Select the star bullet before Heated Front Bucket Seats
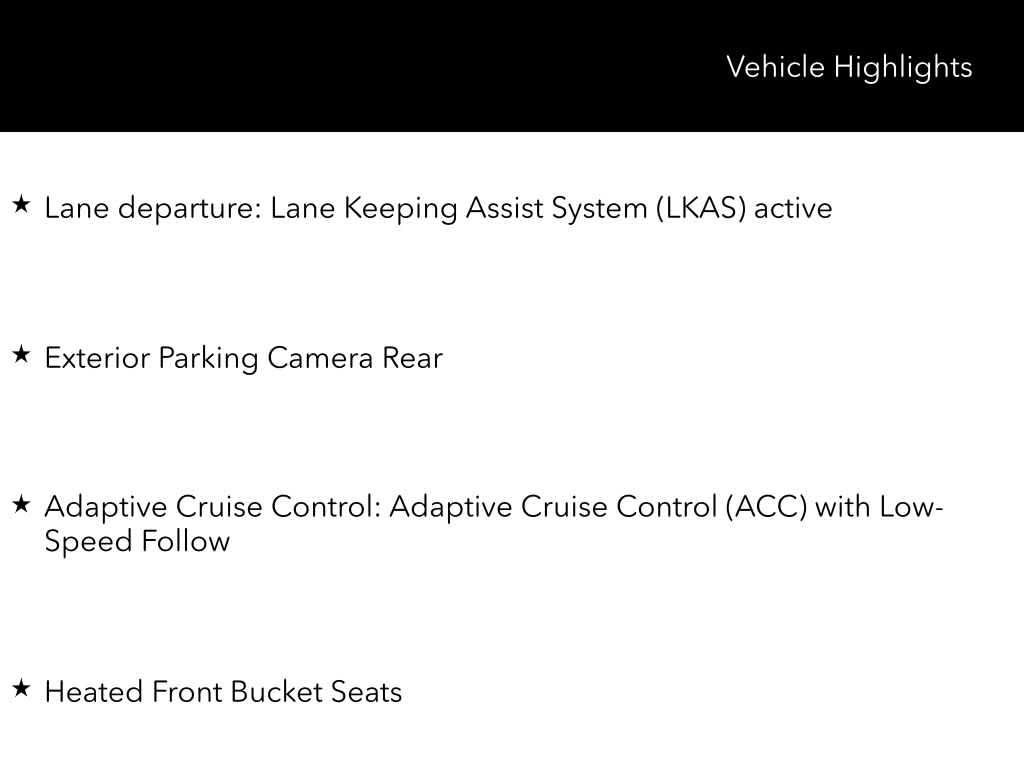This screenshot has height=768, width=1024. click(22, 689)
